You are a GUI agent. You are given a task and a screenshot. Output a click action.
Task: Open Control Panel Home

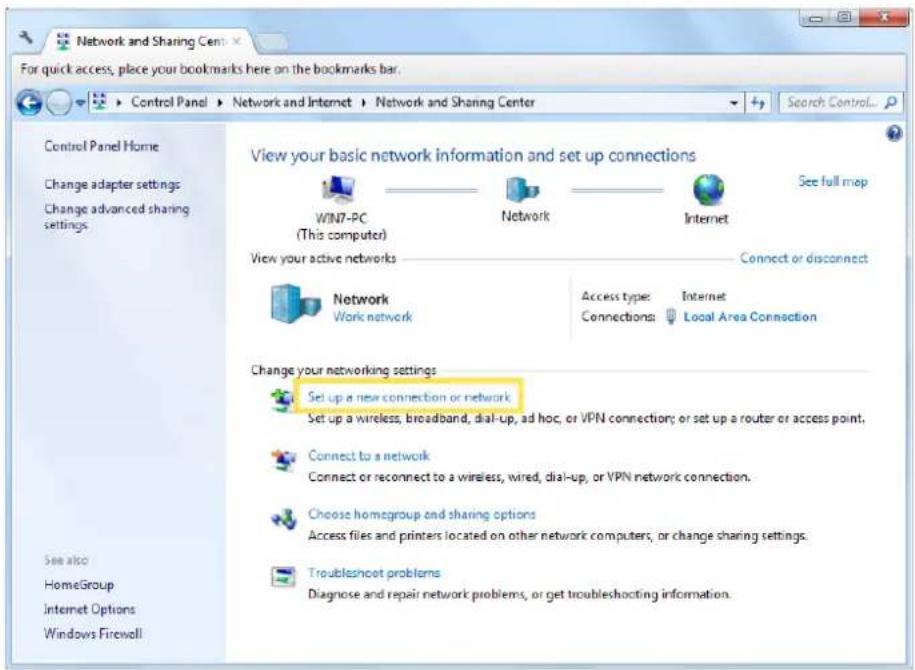pyautogui.click(x=102, y=146)
